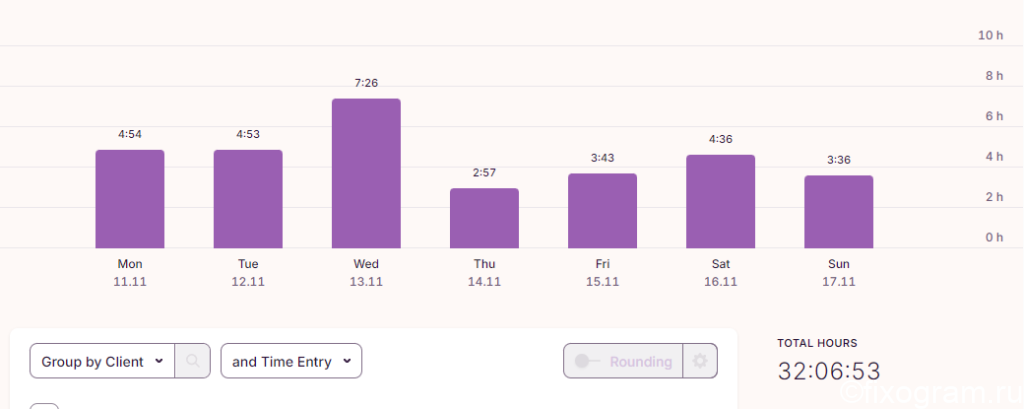1024x409 pixels.
Task: Open rounding settings gear icon
Action: (700, 361)
